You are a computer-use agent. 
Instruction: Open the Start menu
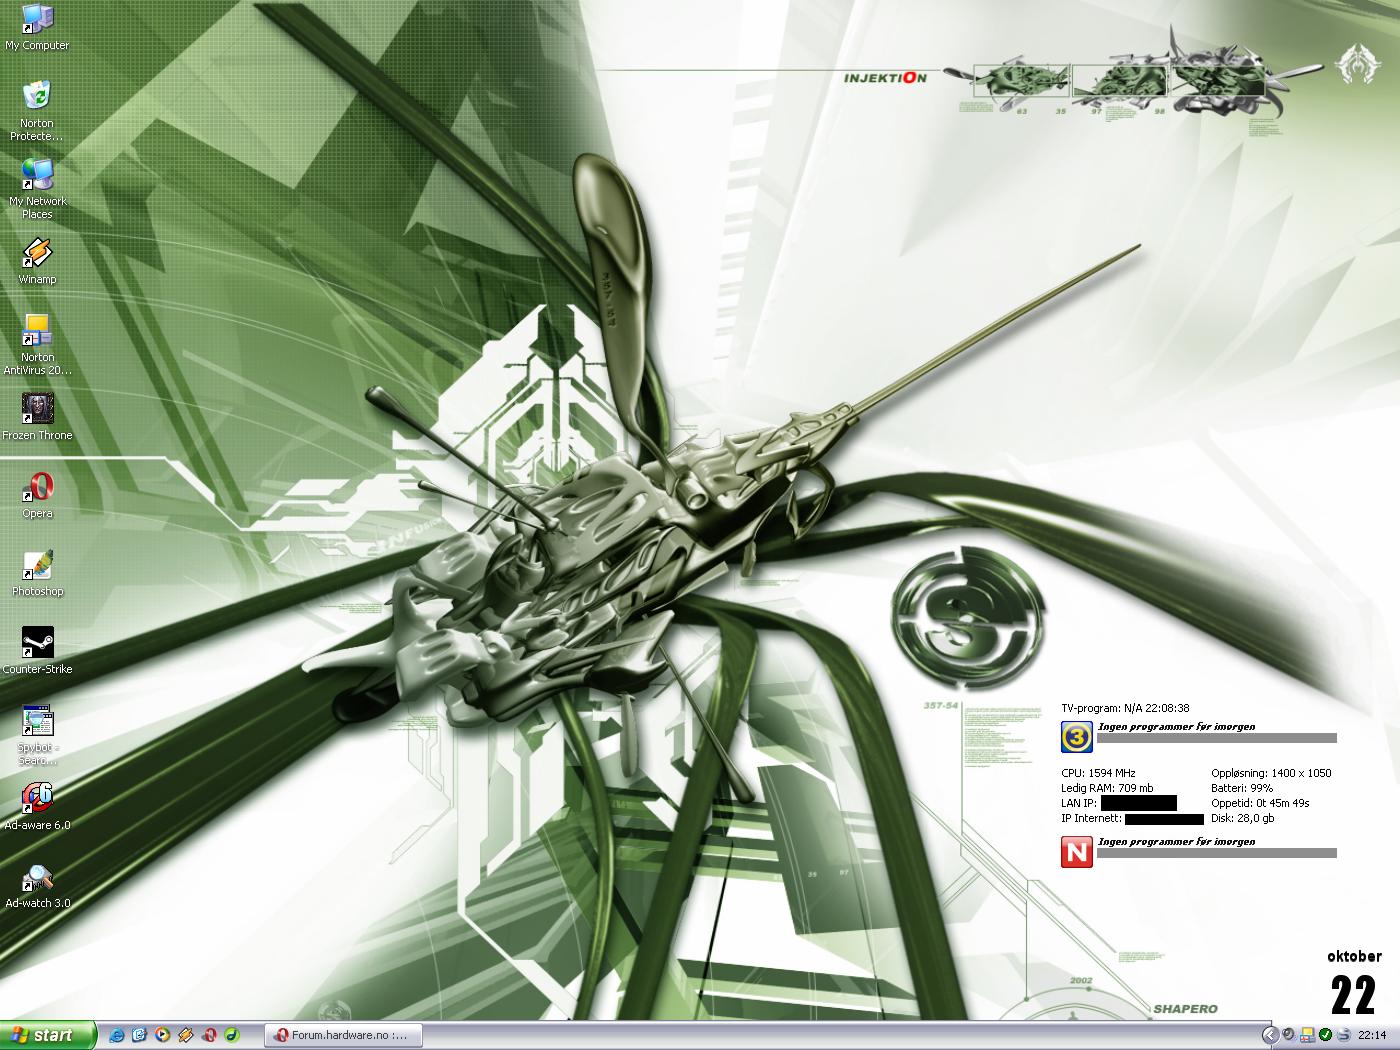click(48, 1035)
